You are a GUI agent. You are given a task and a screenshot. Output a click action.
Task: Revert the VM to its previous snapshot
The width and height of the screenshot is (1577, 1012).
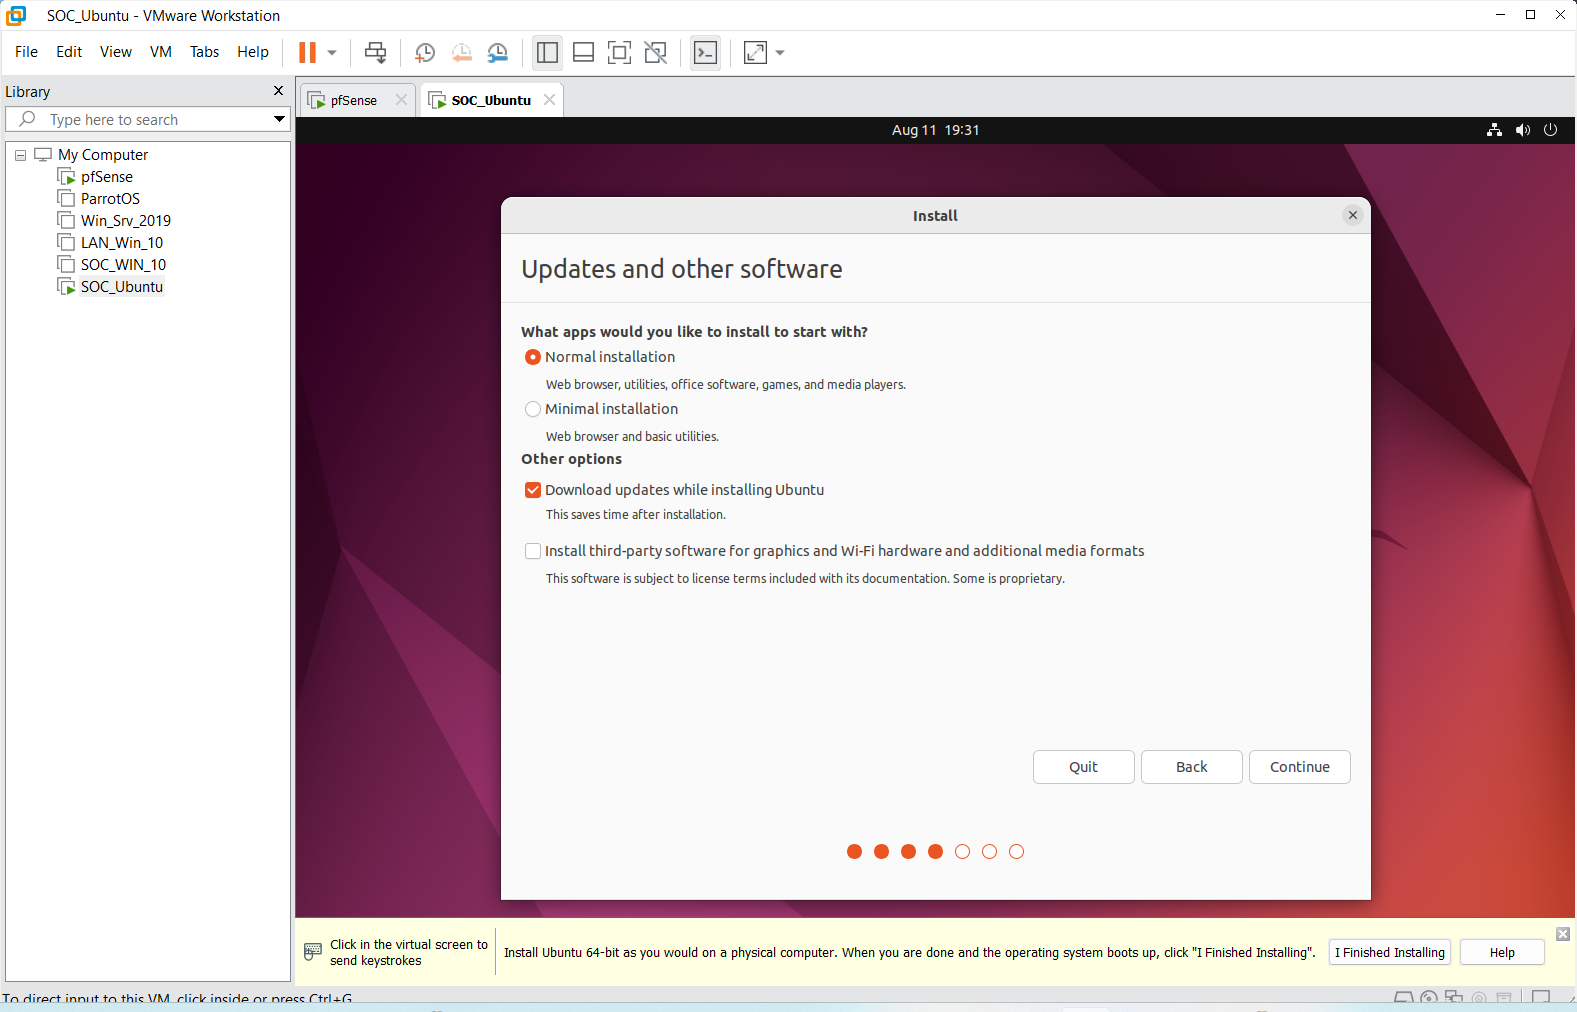[x=461, y=52]
